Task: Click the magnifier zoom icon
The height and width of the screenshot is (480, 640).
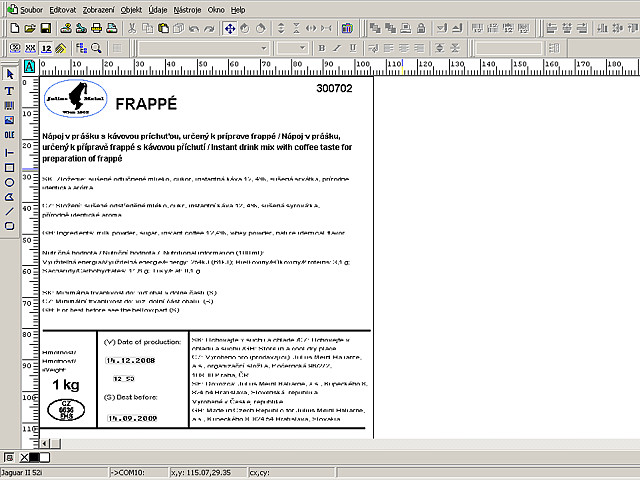Action: click(97, 48)
